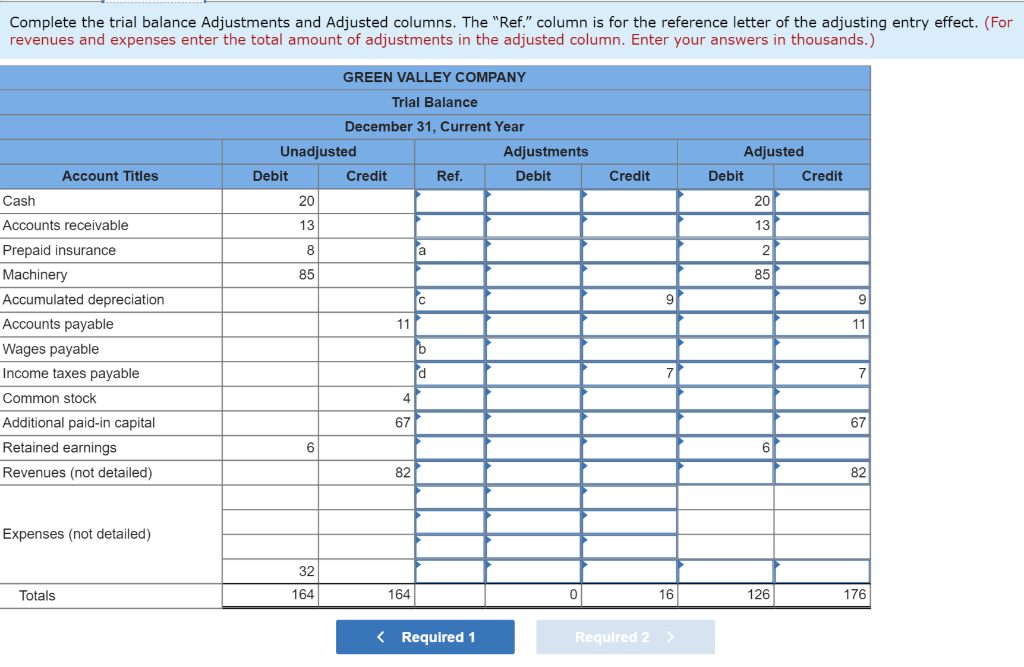Open Ref. dropdown showing 'b' for Wages payable
The image size is (1024, 667).
pos(450,349)
